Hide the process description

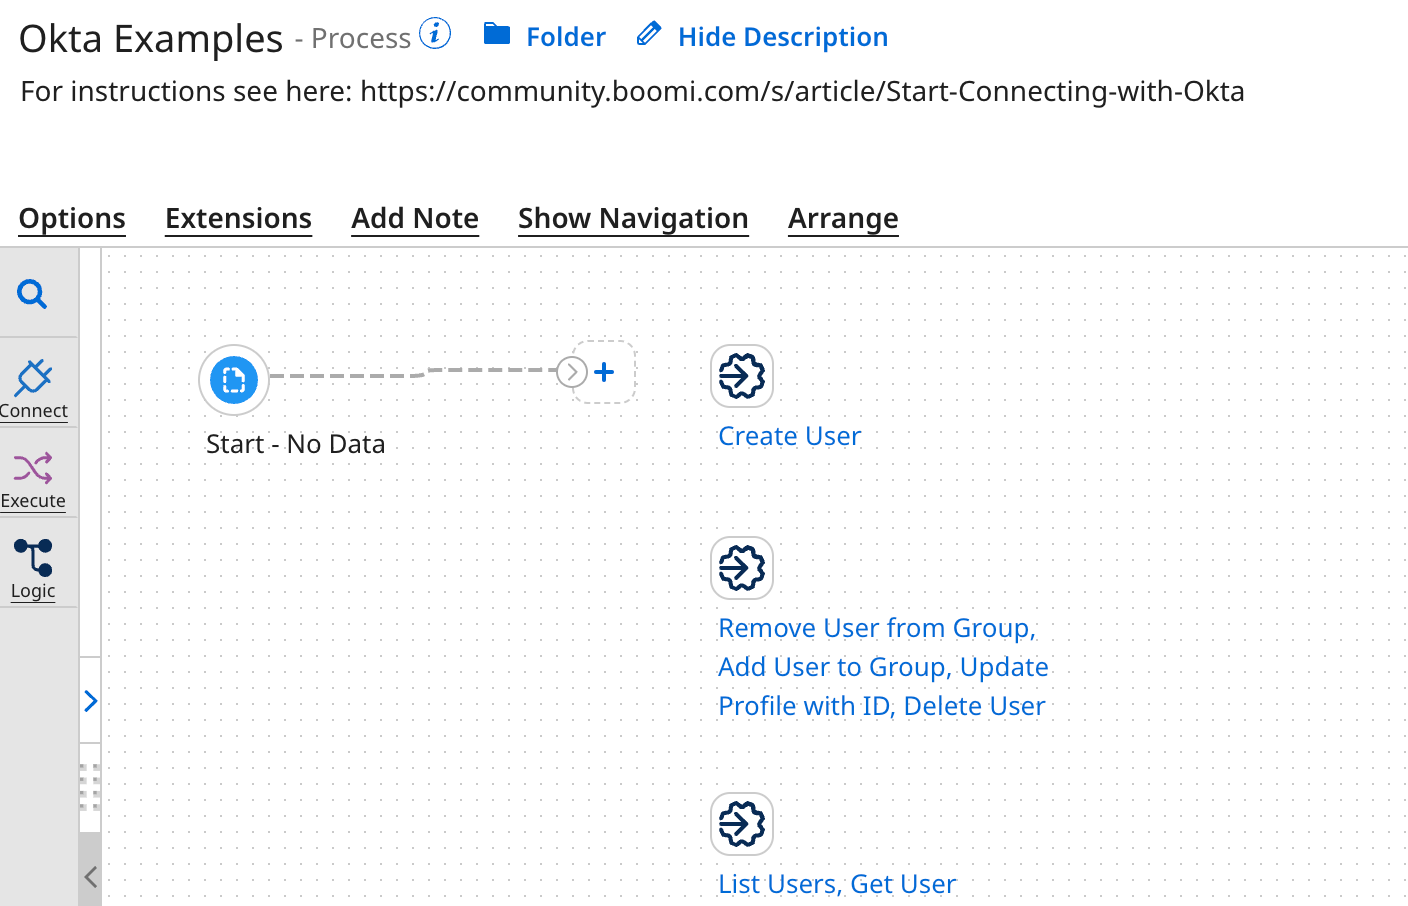pyautogui.click(x=763, y=37)
